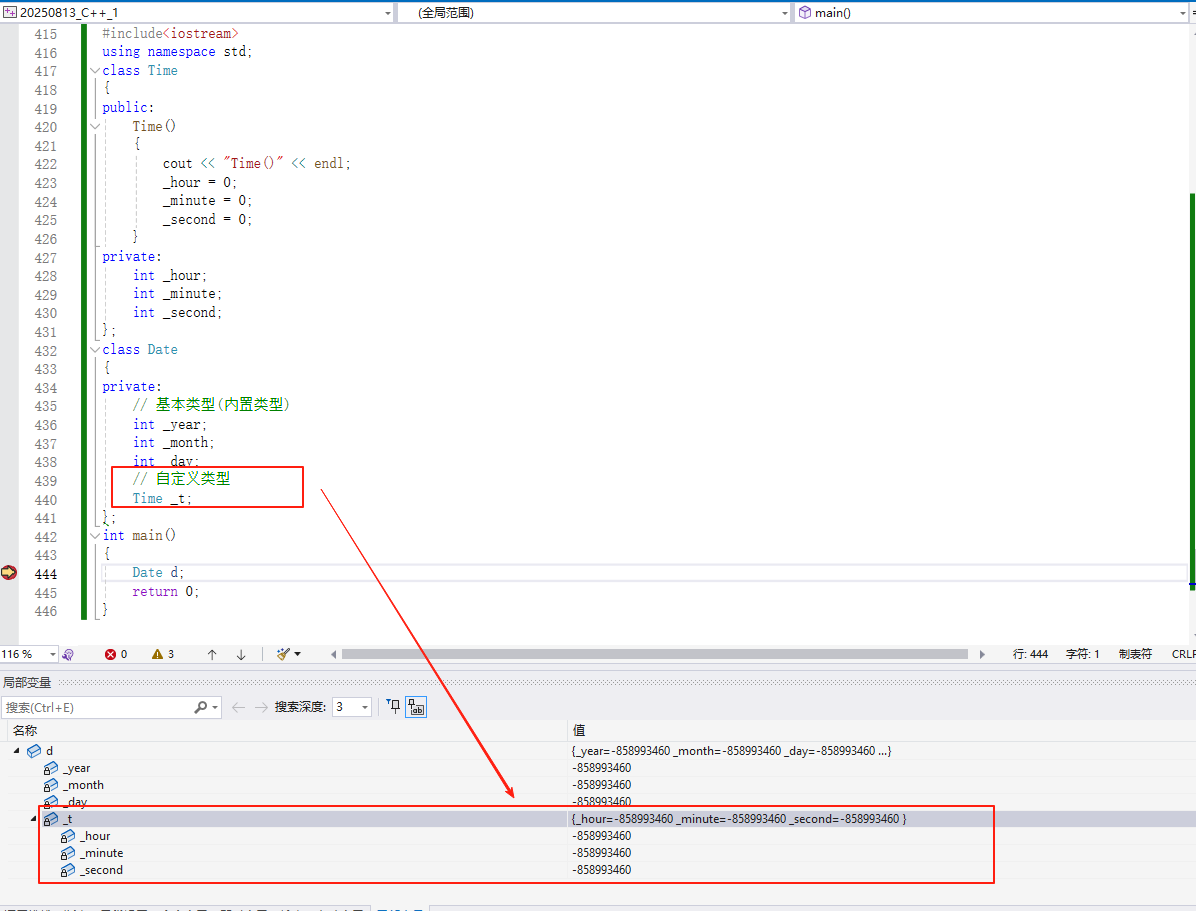The image size is (1196, 911).
Task: Click the cube icon beside main()
Action: [x=805, y=12]
